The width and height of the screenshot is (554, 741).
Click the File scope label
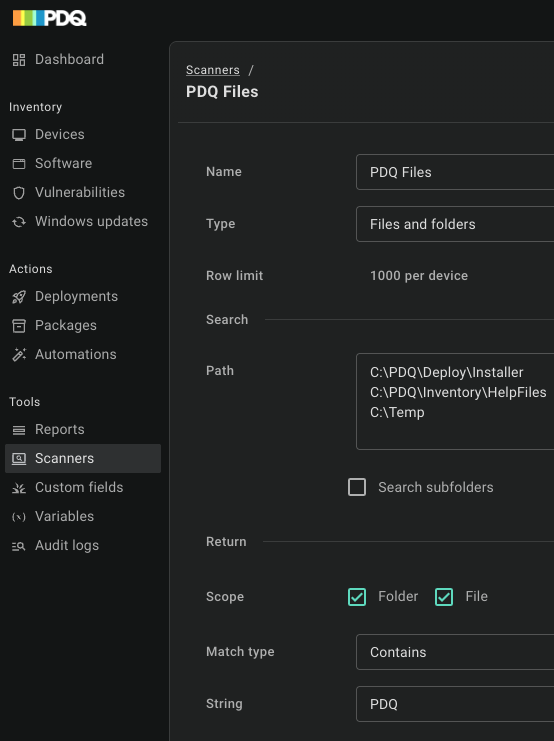pos(476,596)
